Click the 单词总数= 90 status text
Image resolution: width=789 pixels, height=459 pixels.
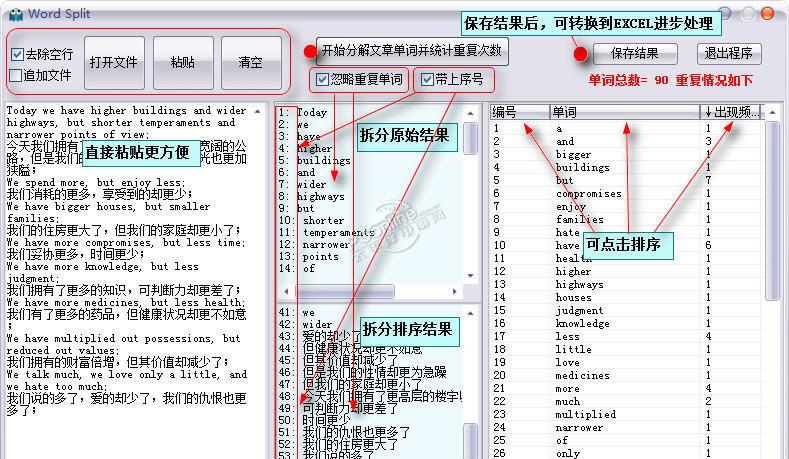coord(628,80)
